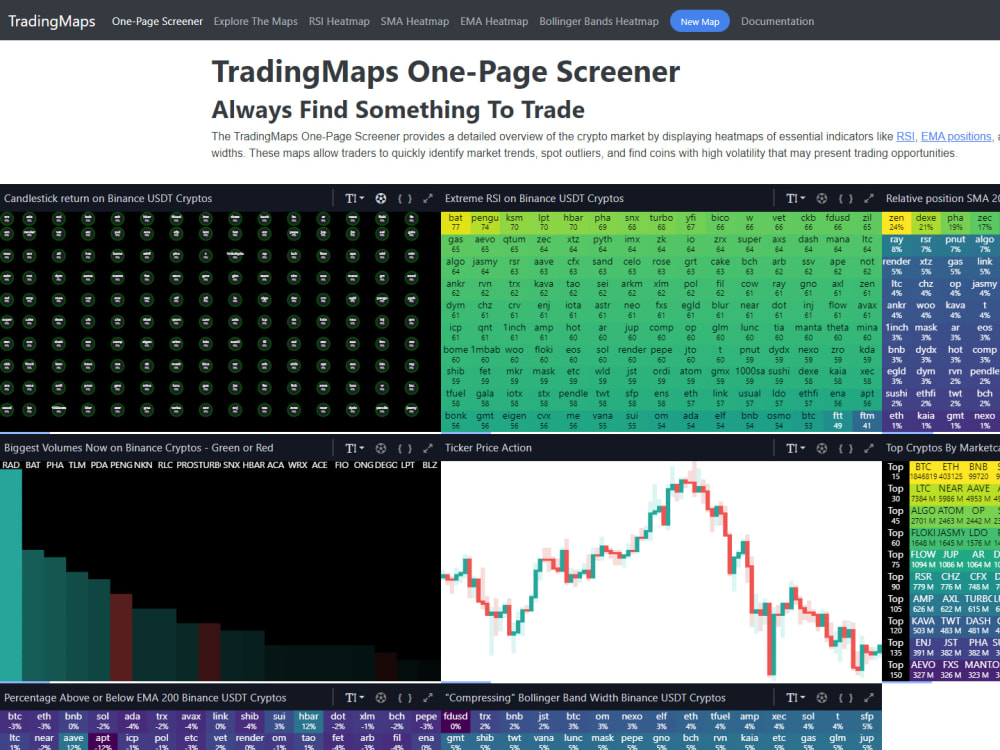The image size is (1000, 750).
Task: Click the AEVO cell in Top 150 row
Action: click(x=923, y=669)
